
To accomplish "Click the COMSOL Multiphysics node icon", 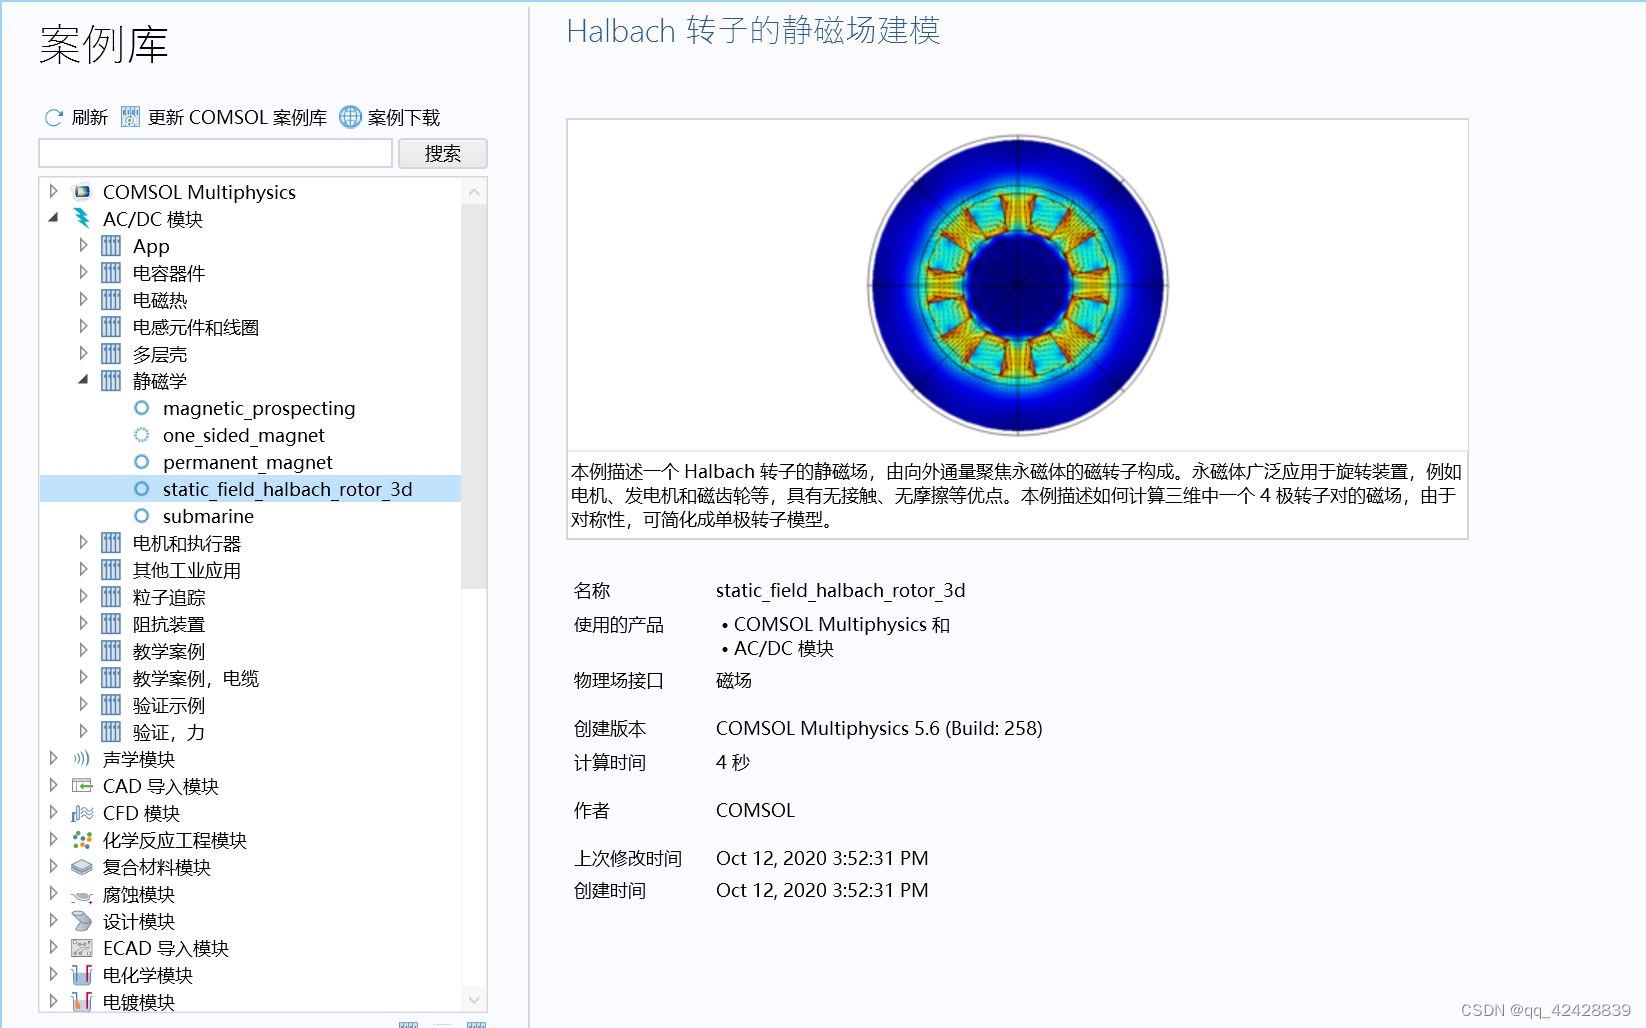I will [x=83, y=192].
